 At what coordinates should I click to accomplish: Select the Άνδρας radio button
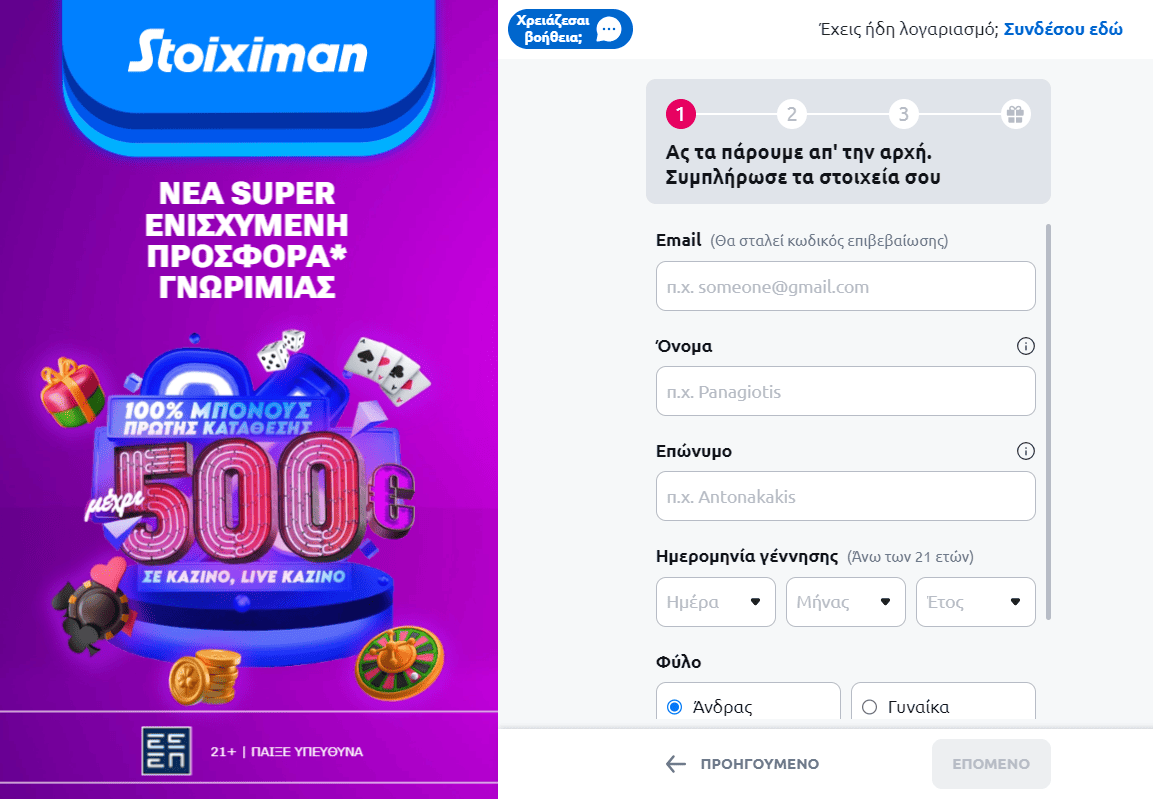[674, 707]
